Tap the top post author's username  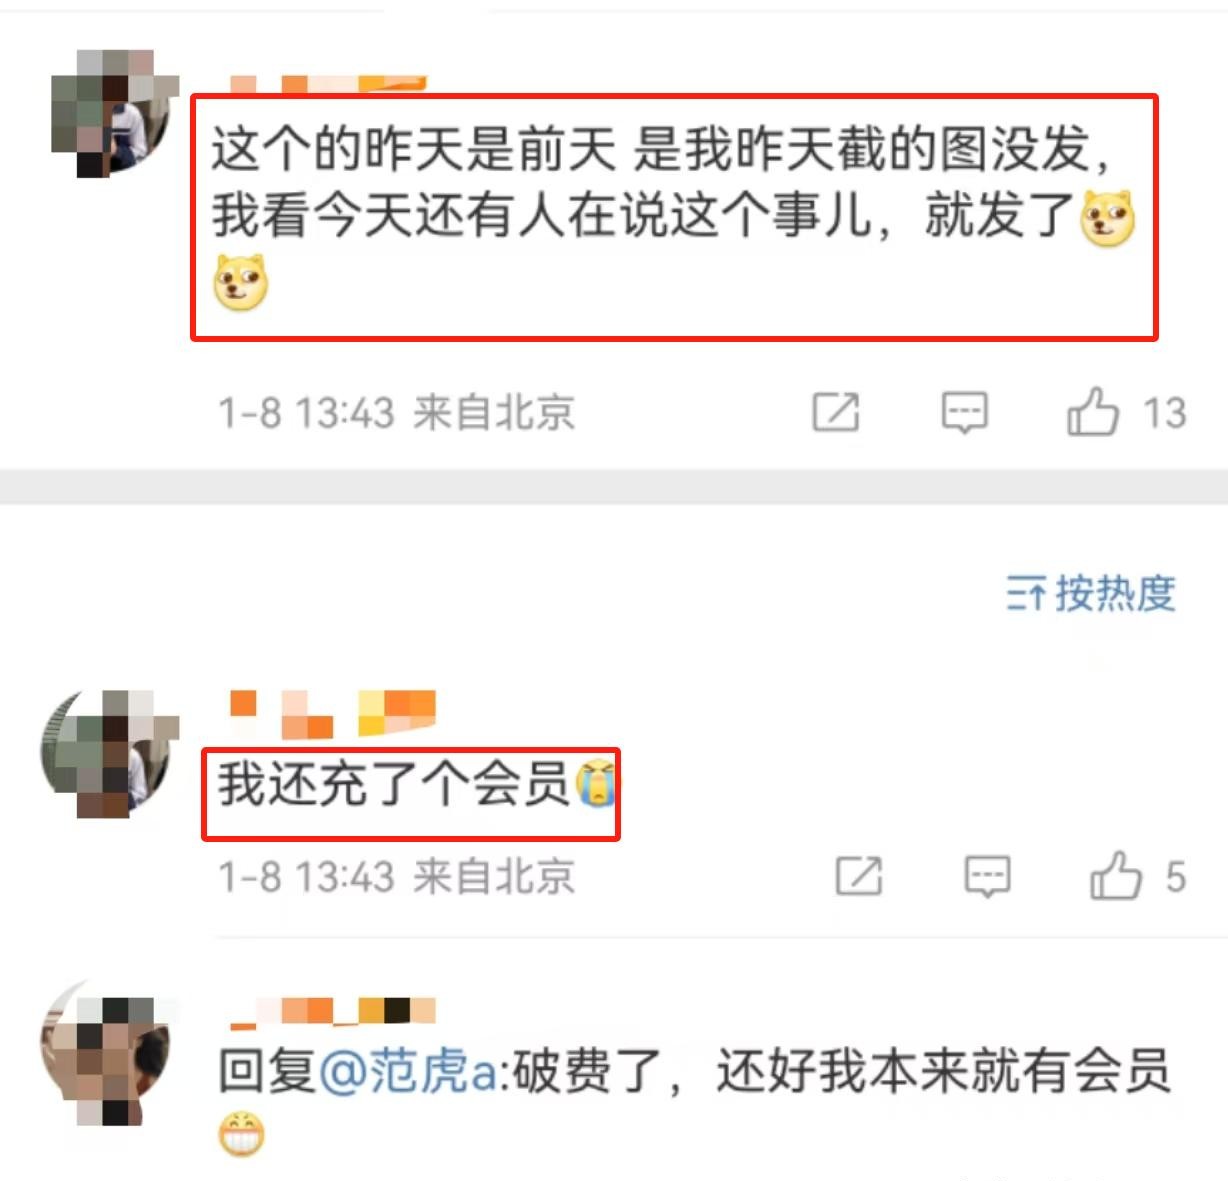tap(327, 85)
